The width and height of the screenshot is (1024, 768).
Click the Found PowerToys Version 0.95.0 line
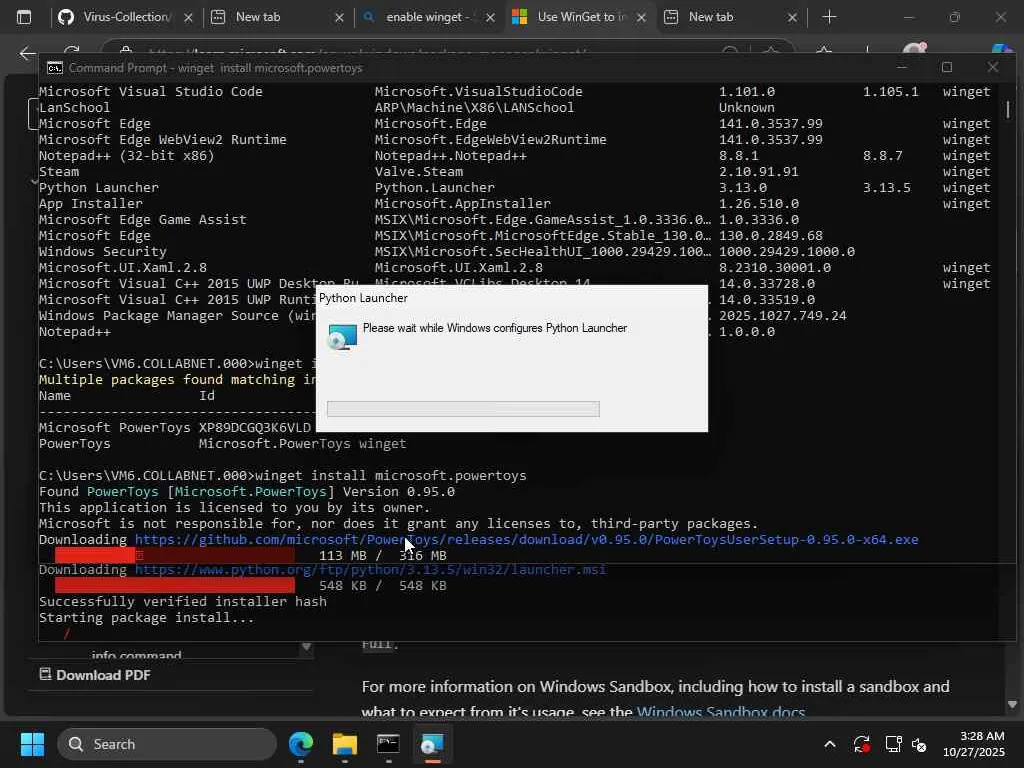247,491
